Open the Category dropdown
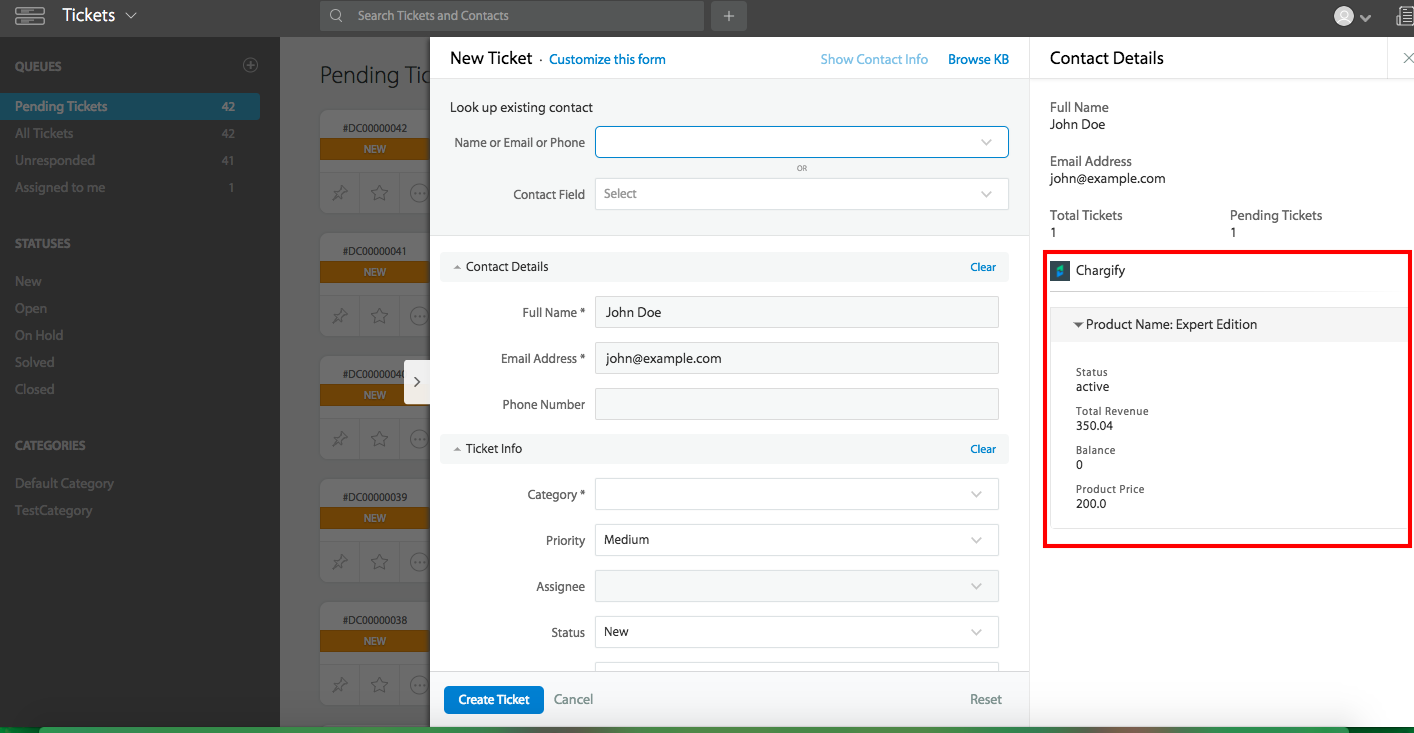 (797, 494)
